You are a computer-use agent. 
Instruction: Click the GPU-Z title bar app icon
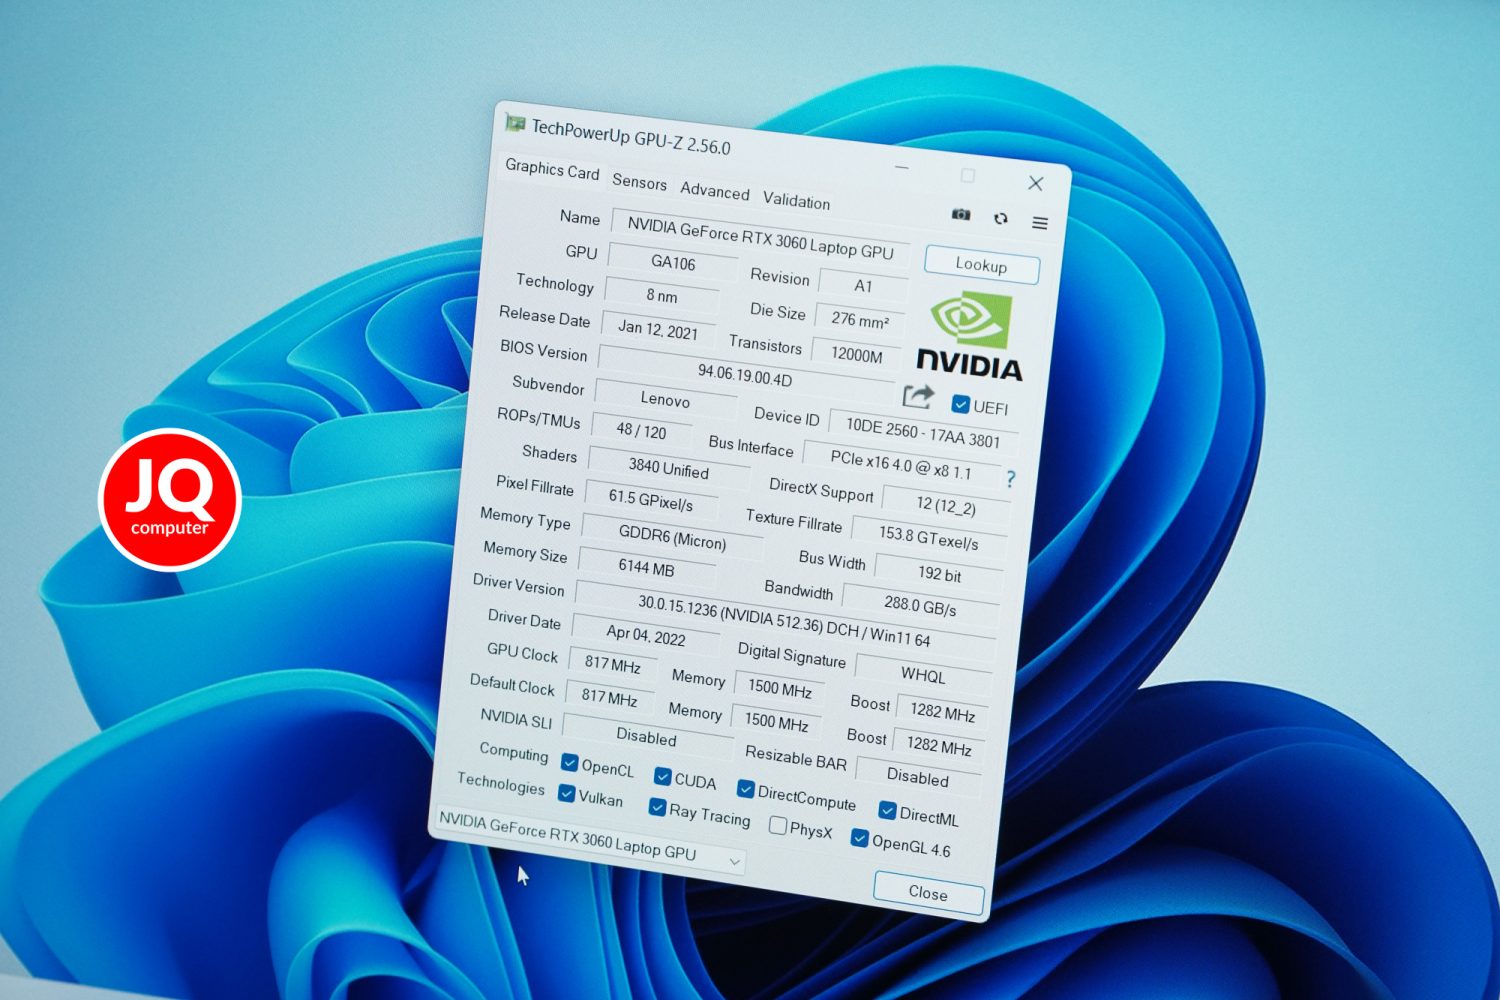[515, 123]
